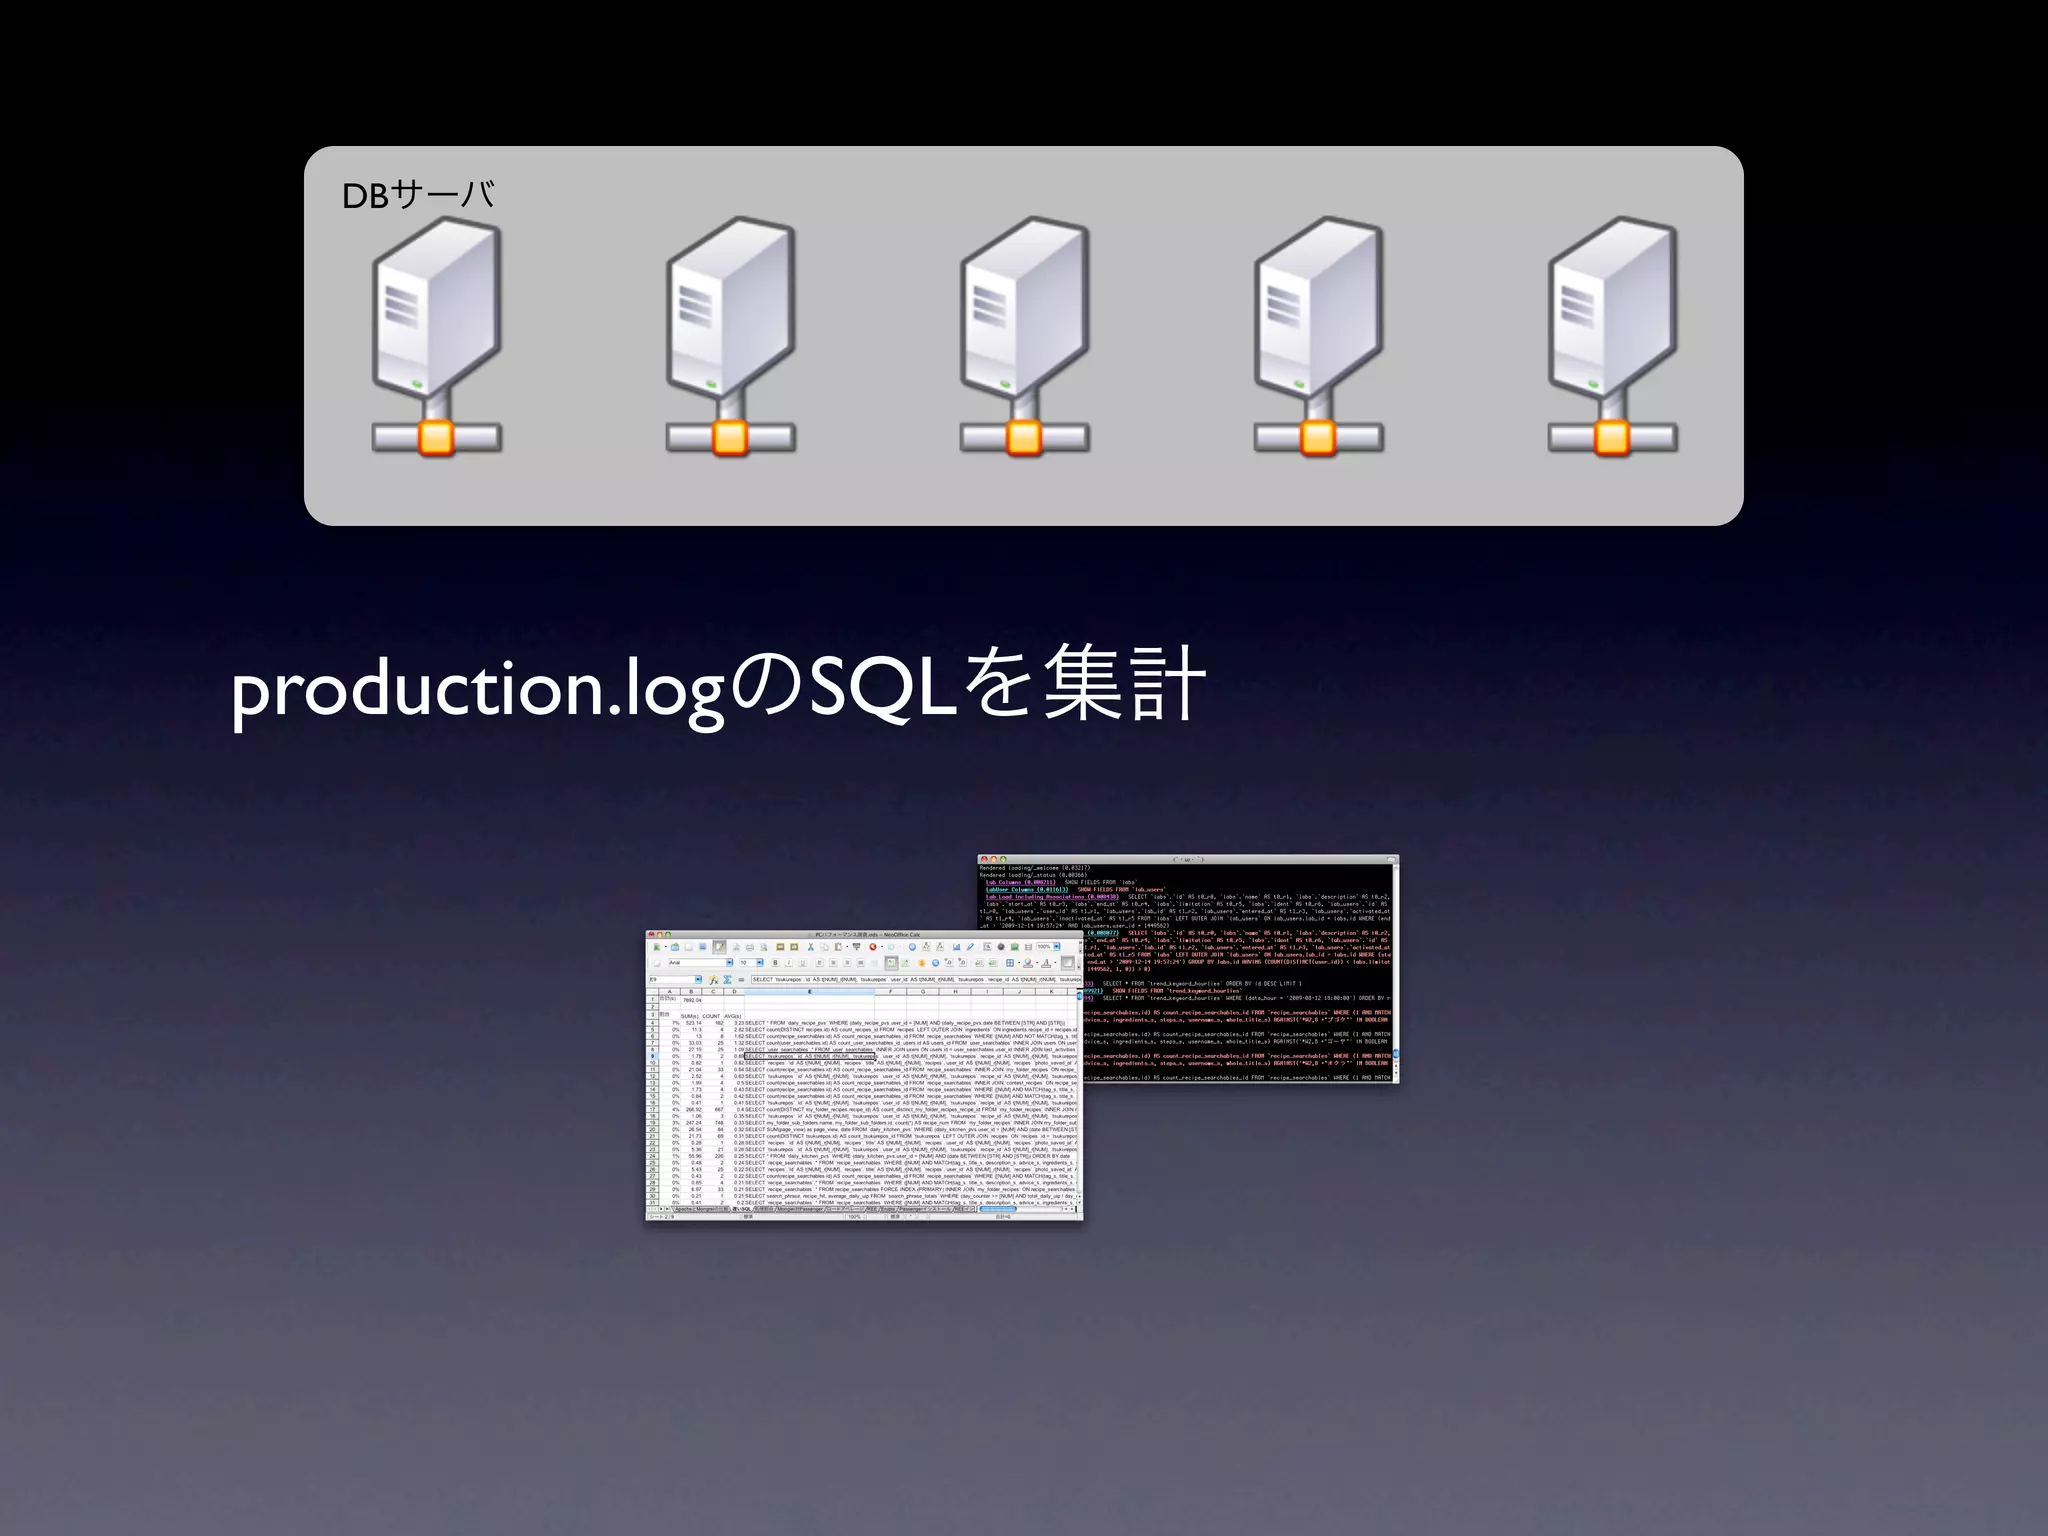Click the DBサーバ label
This screenshot has height=1536, width=2048.
pyautogui.click(x=418, y=194)
